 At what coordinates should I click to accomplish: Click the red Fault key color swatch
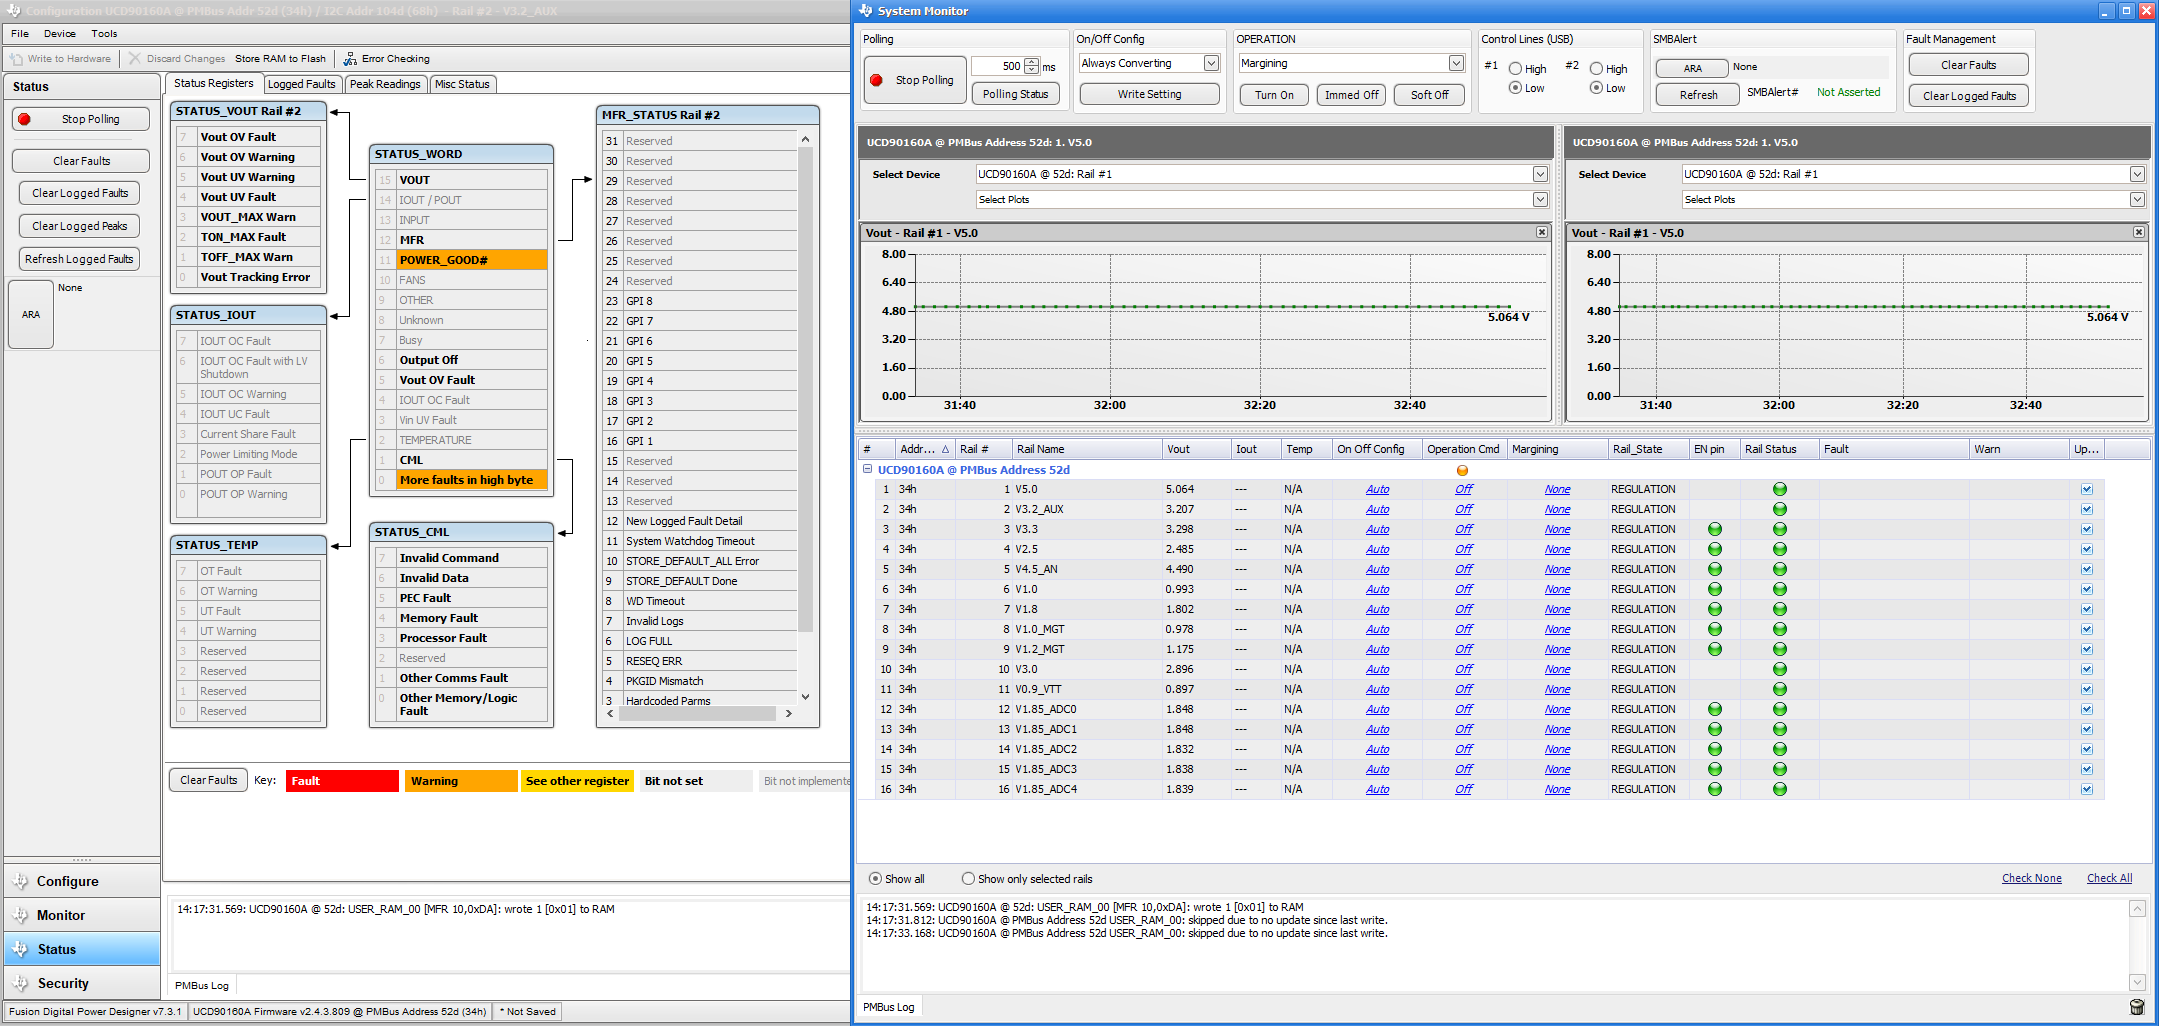[x=342, y=781]
